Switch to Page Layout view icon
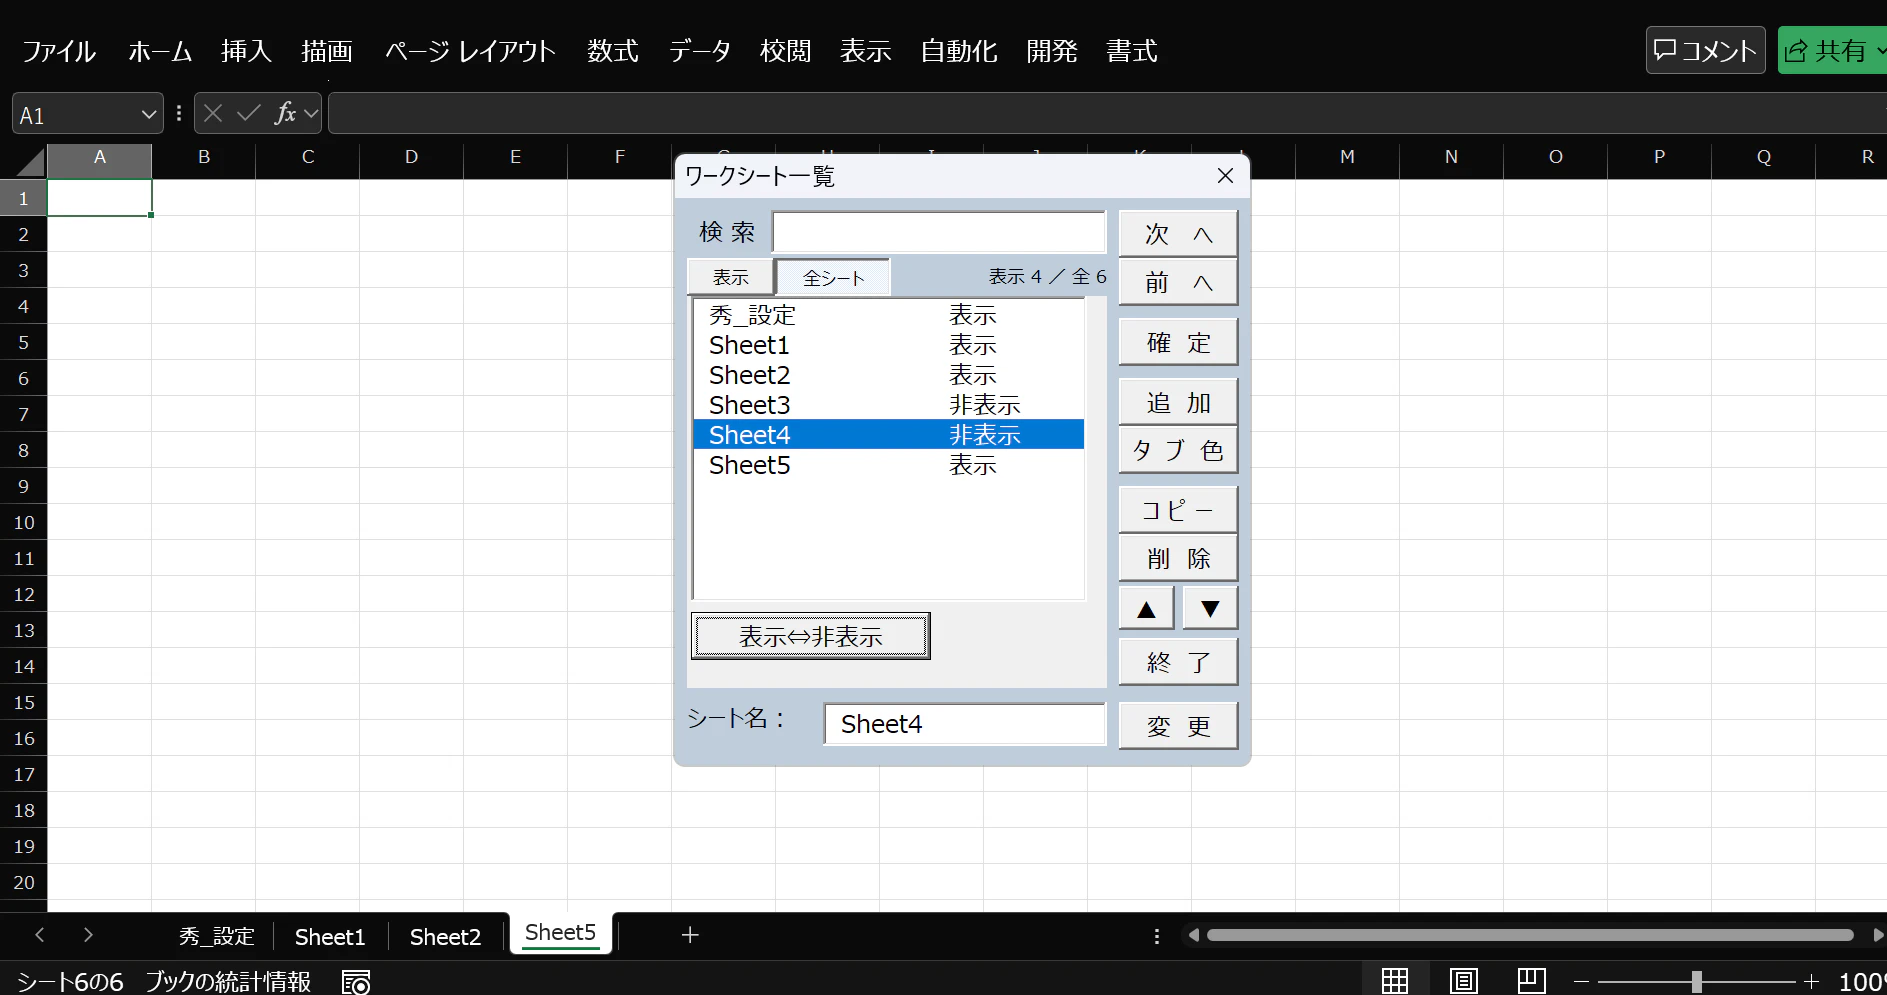Image resolution: width=1887 pixels, height=995 pixels. pyautogui.click(x=1463, y=981)
